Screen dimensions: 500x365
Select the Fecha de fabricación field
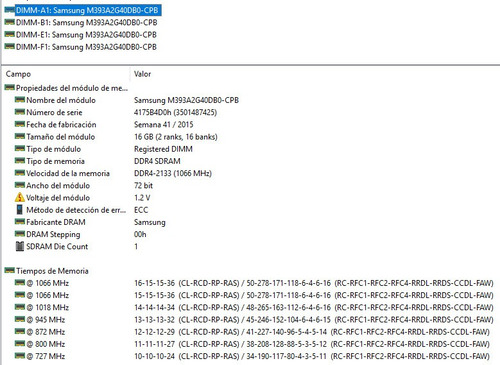click(x=61, y=125)
